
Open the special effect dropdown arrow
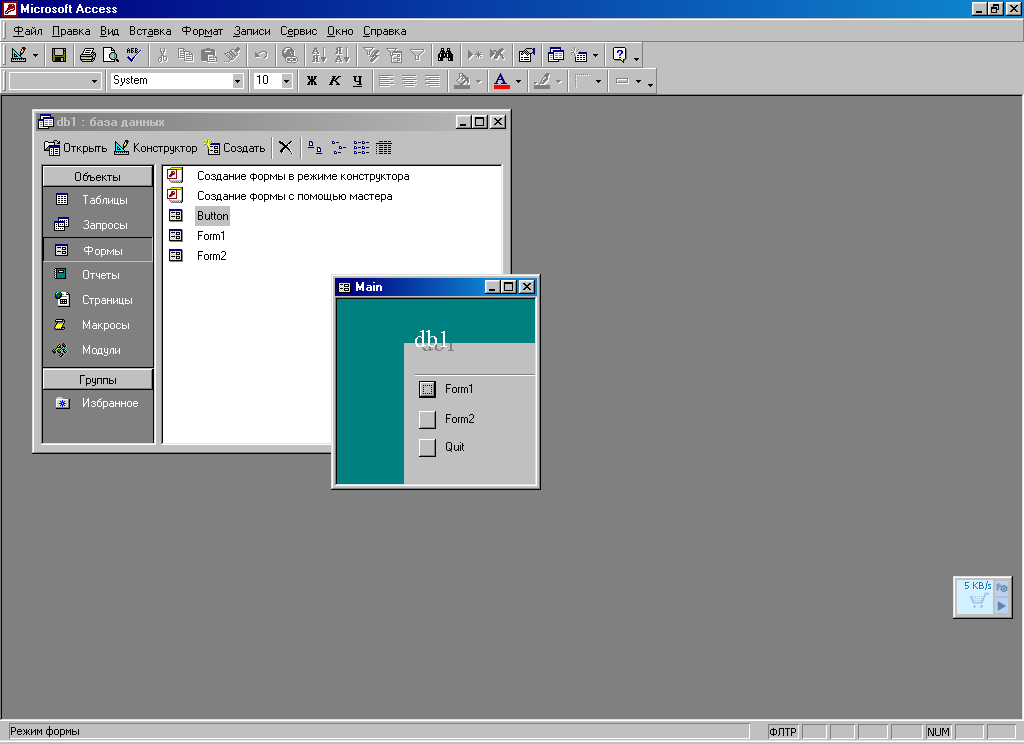[638, 81]
